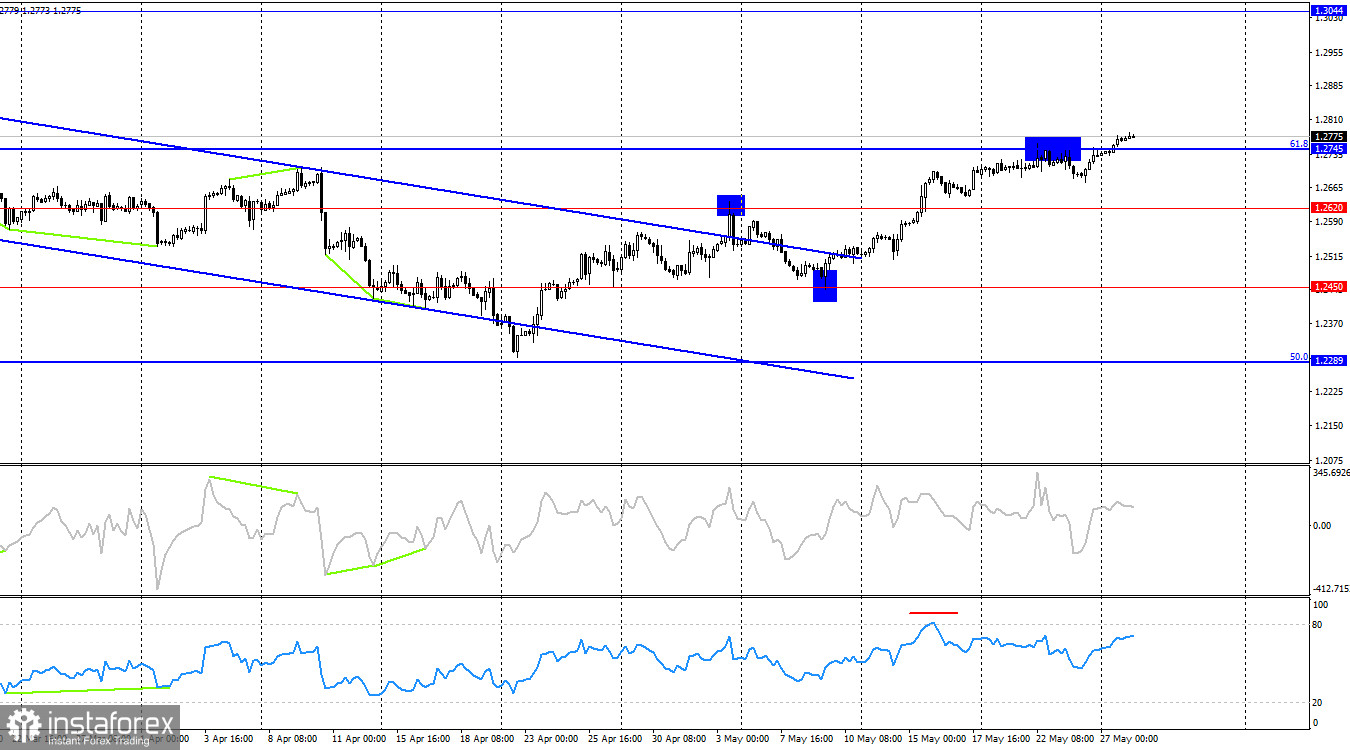Click the 1.2515 price axis value
This screenshot has width=1350, height=750.
point(1328,256)
